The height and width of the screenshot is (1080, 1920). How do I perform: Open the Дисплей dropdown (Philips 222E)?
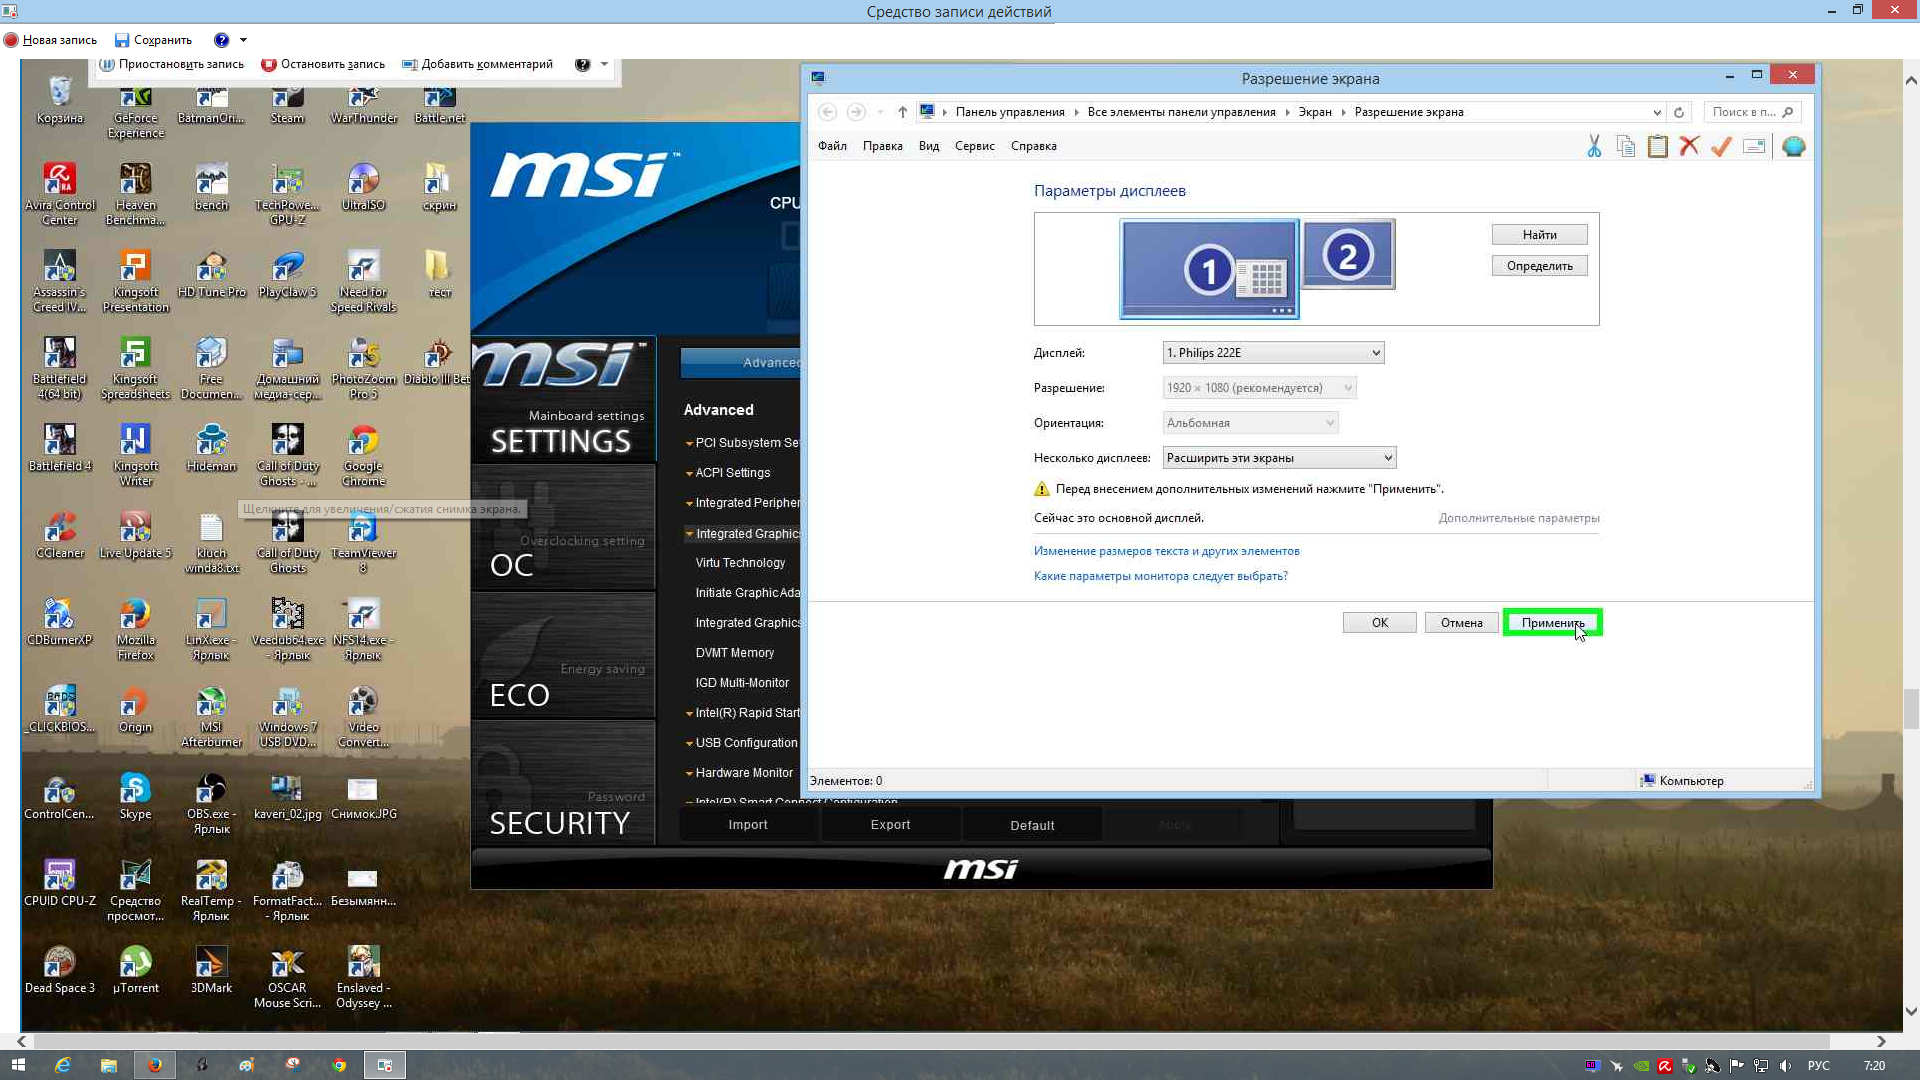1273,353
